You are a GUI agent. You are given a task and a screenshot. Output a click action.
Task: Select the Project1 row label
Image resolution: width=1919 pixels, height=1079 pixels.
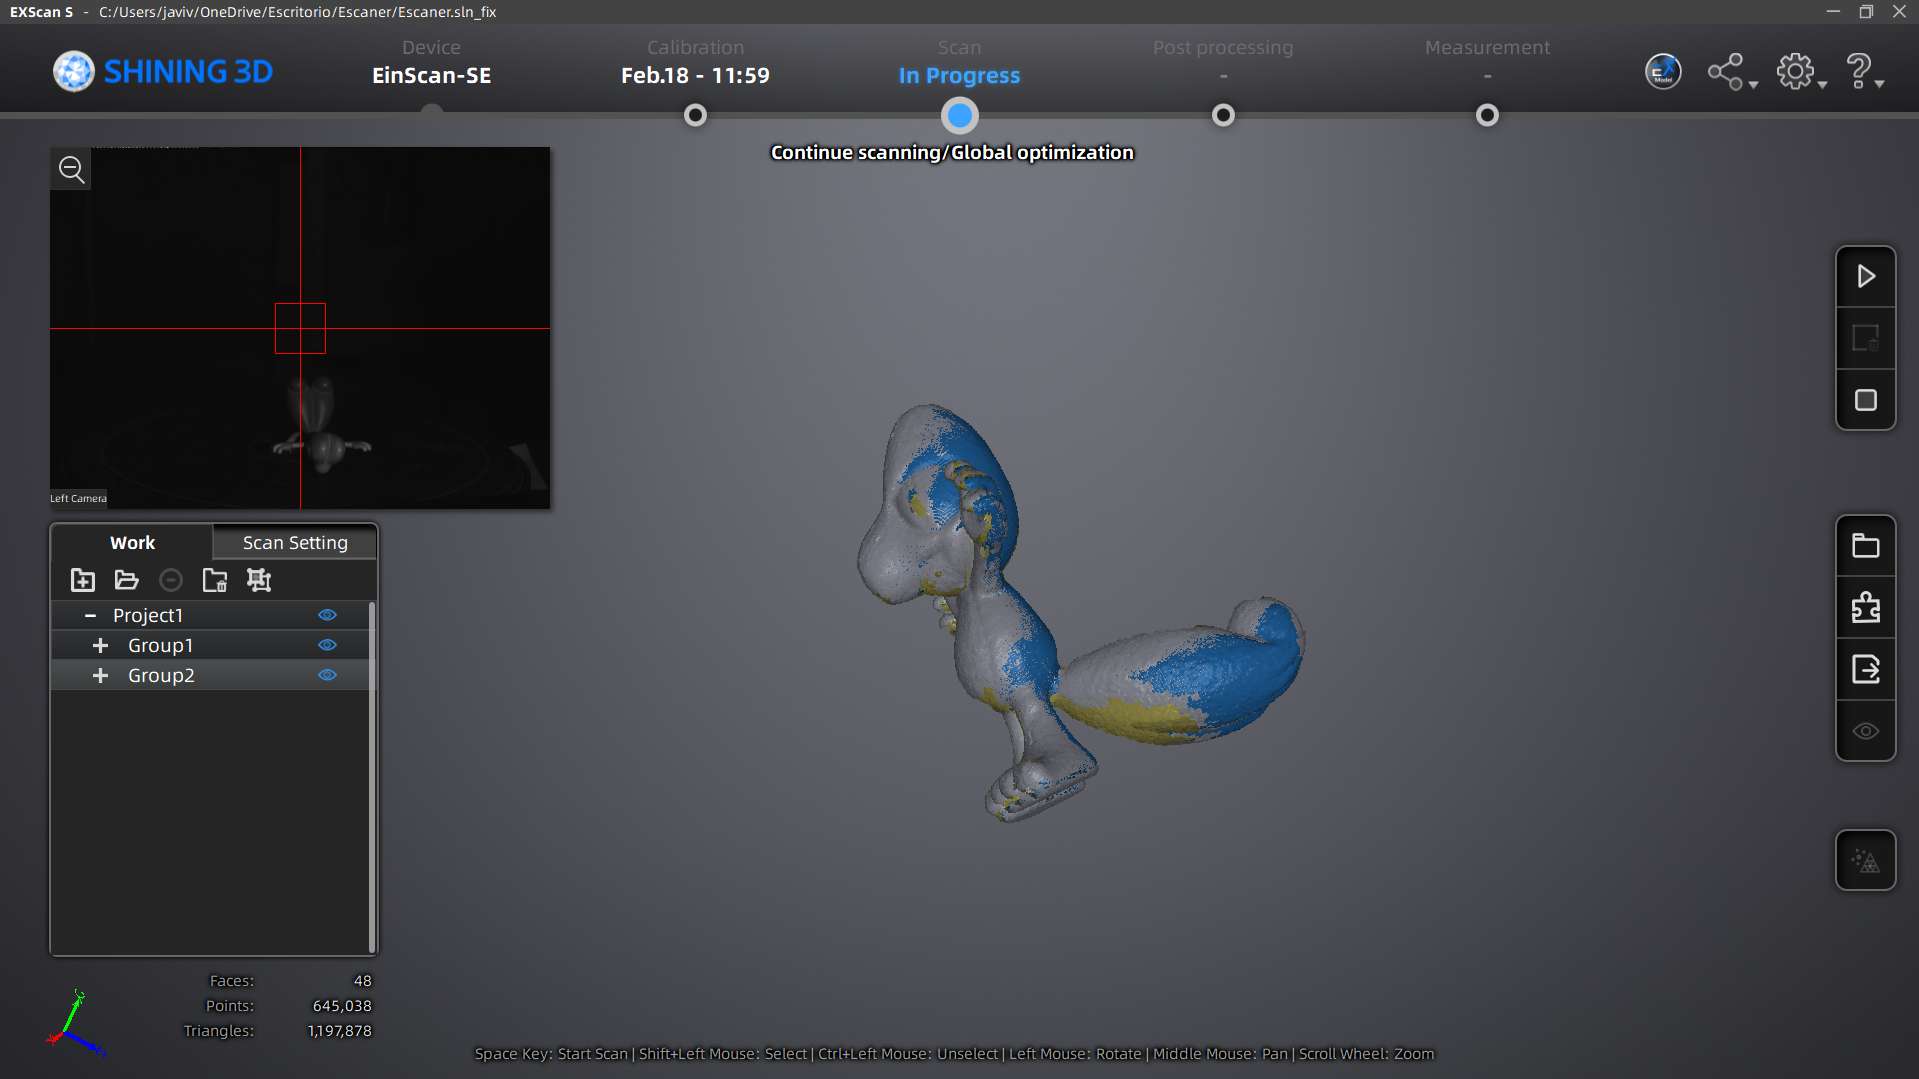[x=148, y=615]
